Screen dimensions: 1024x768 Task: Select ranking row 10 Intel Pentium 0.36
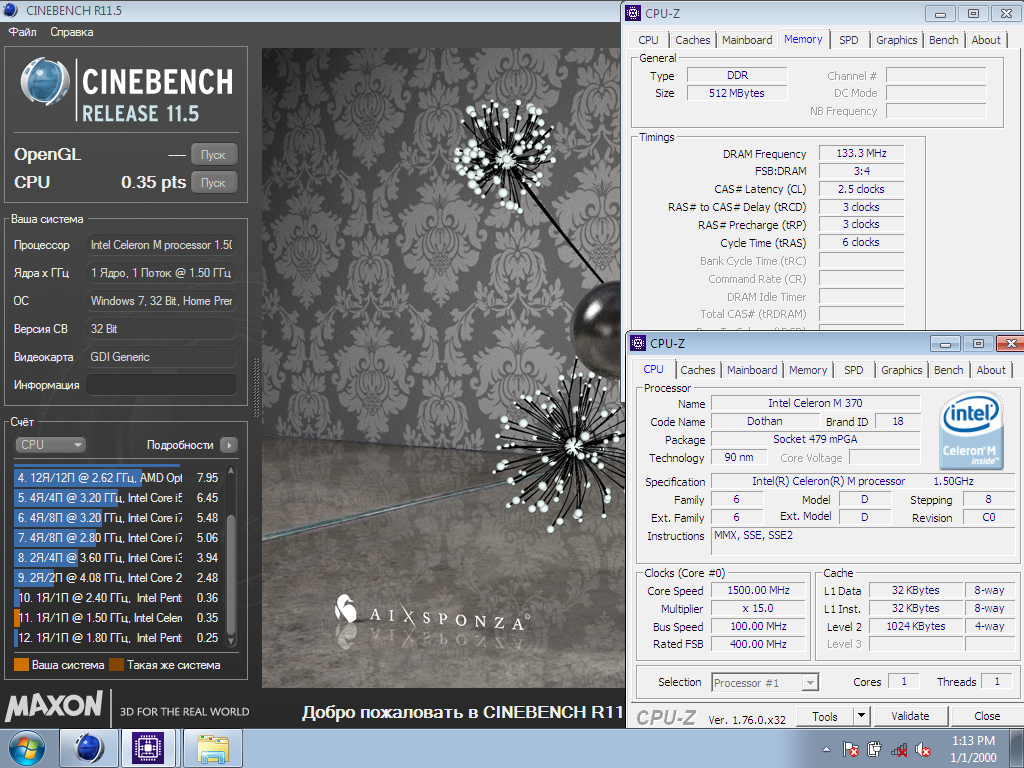pos(118,598)
